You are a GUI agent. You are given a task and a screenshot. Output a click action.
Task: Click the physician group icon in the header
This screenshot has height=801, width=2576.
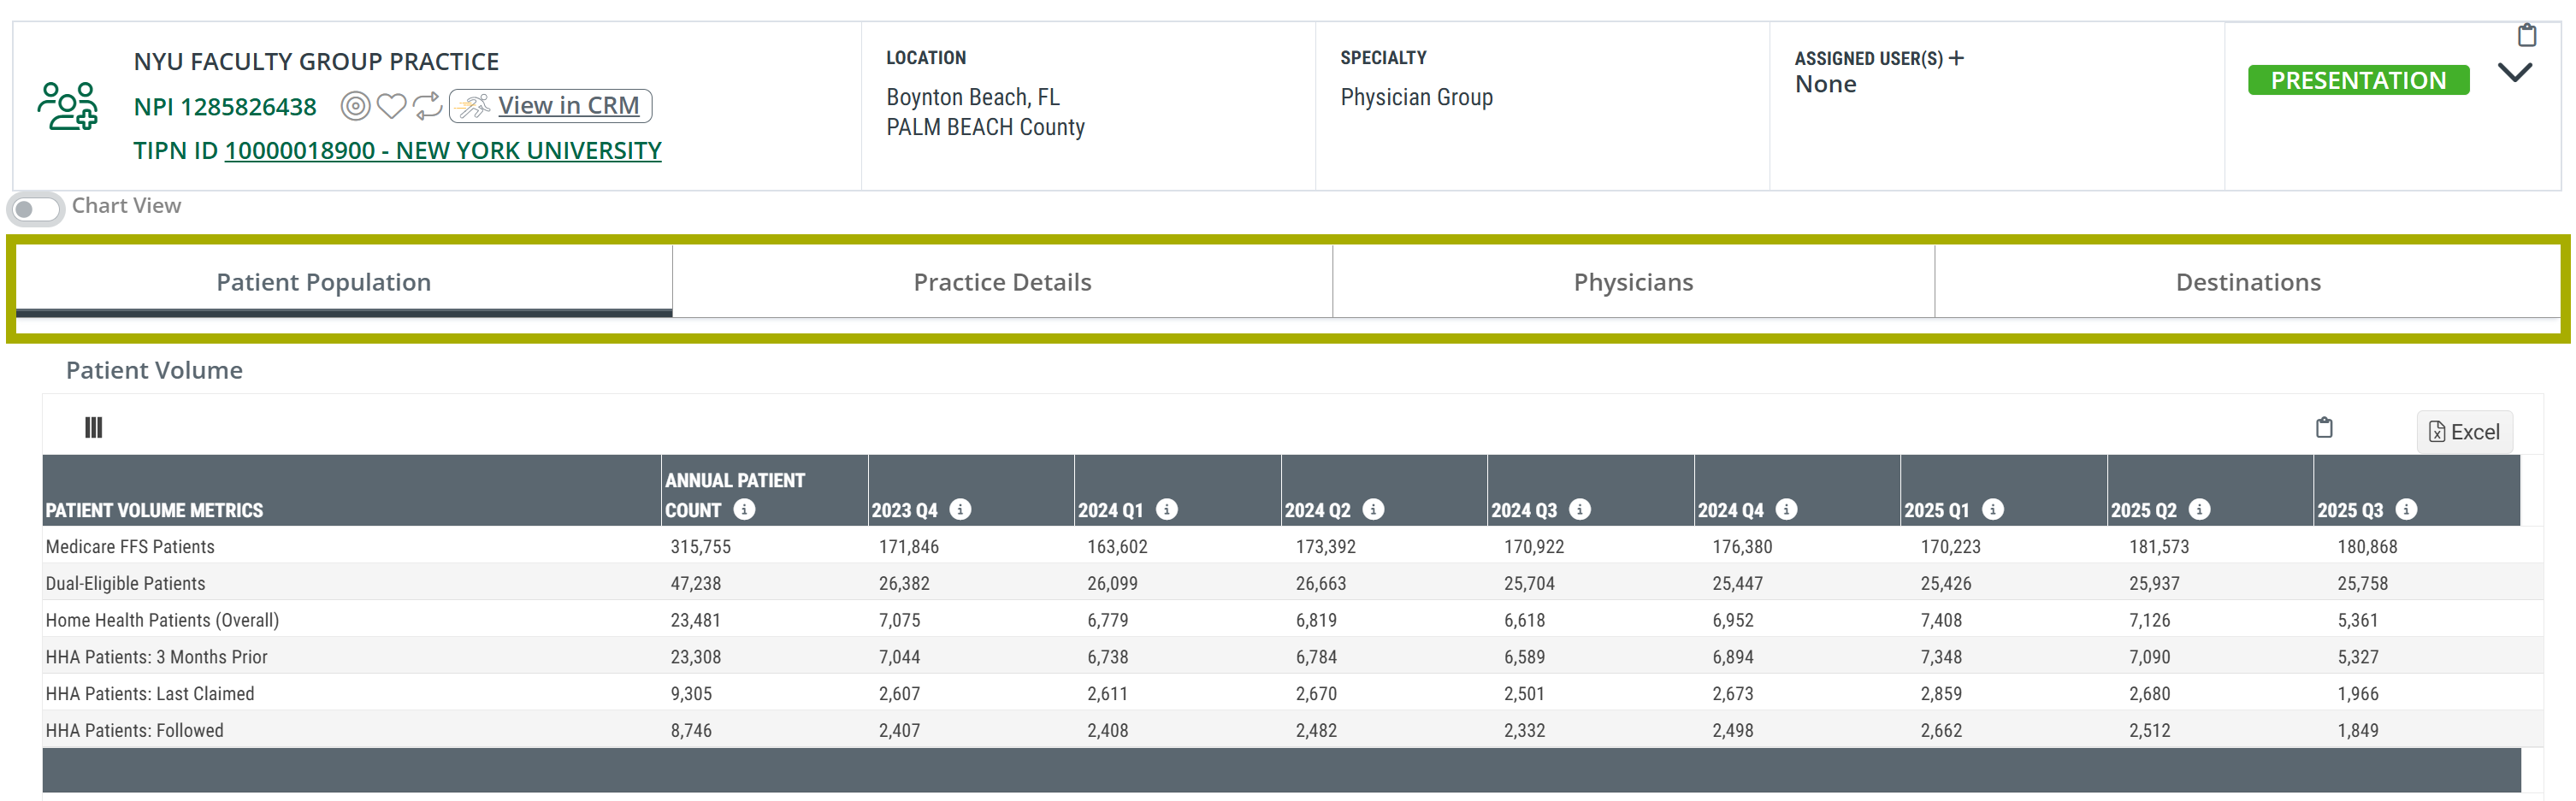click(x=68, y=106)
